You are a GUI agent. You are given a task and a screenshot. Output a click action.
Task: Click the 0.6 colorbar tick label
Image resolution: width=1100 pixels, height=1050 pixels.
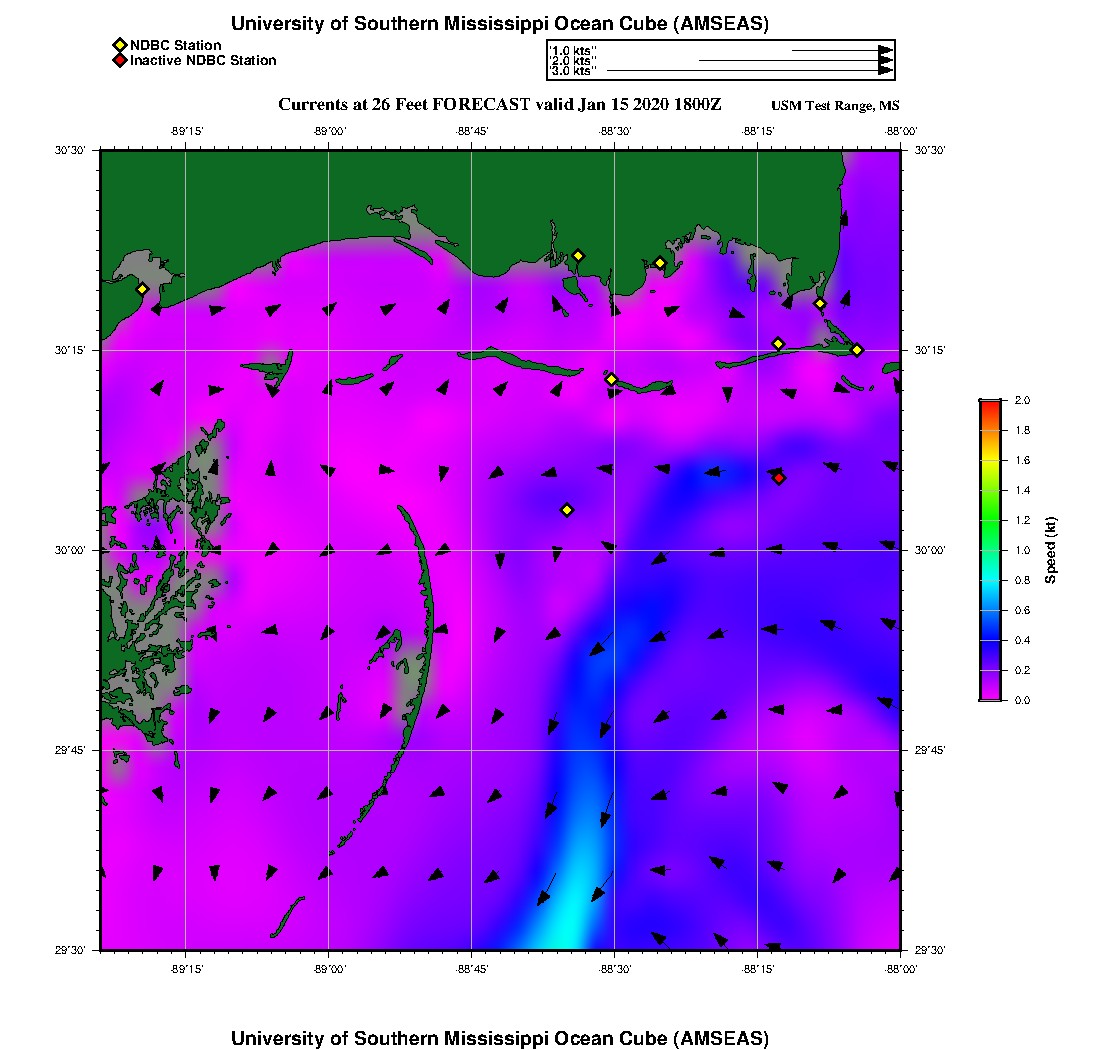[x=1022, y=610]
